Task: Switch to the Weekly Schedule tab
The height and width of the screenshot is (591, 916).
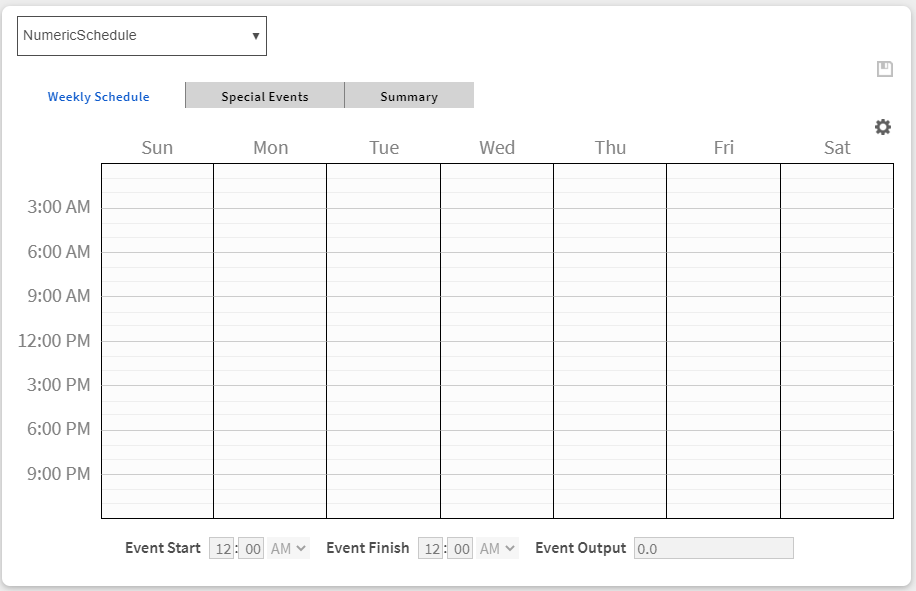Action: coord(99,97)
